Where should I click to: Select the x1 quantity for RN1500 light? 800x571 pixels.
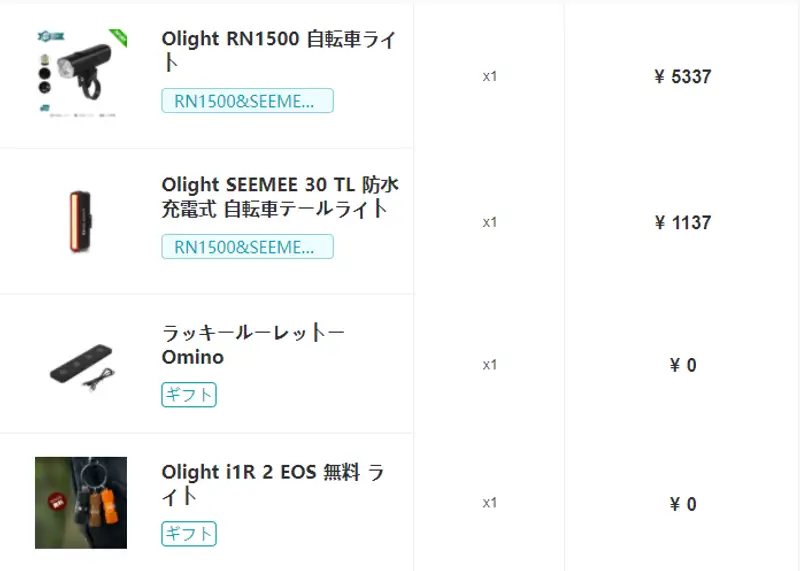490,77
